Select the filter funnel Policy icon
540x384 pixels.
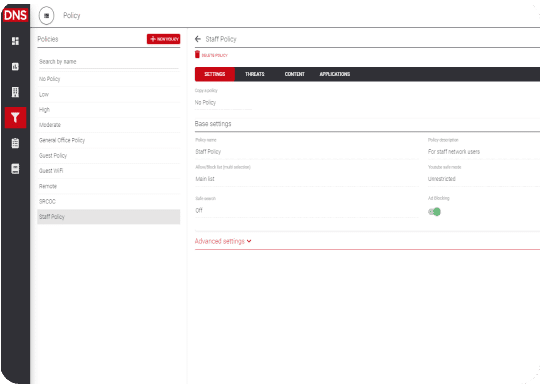(15, 118)
